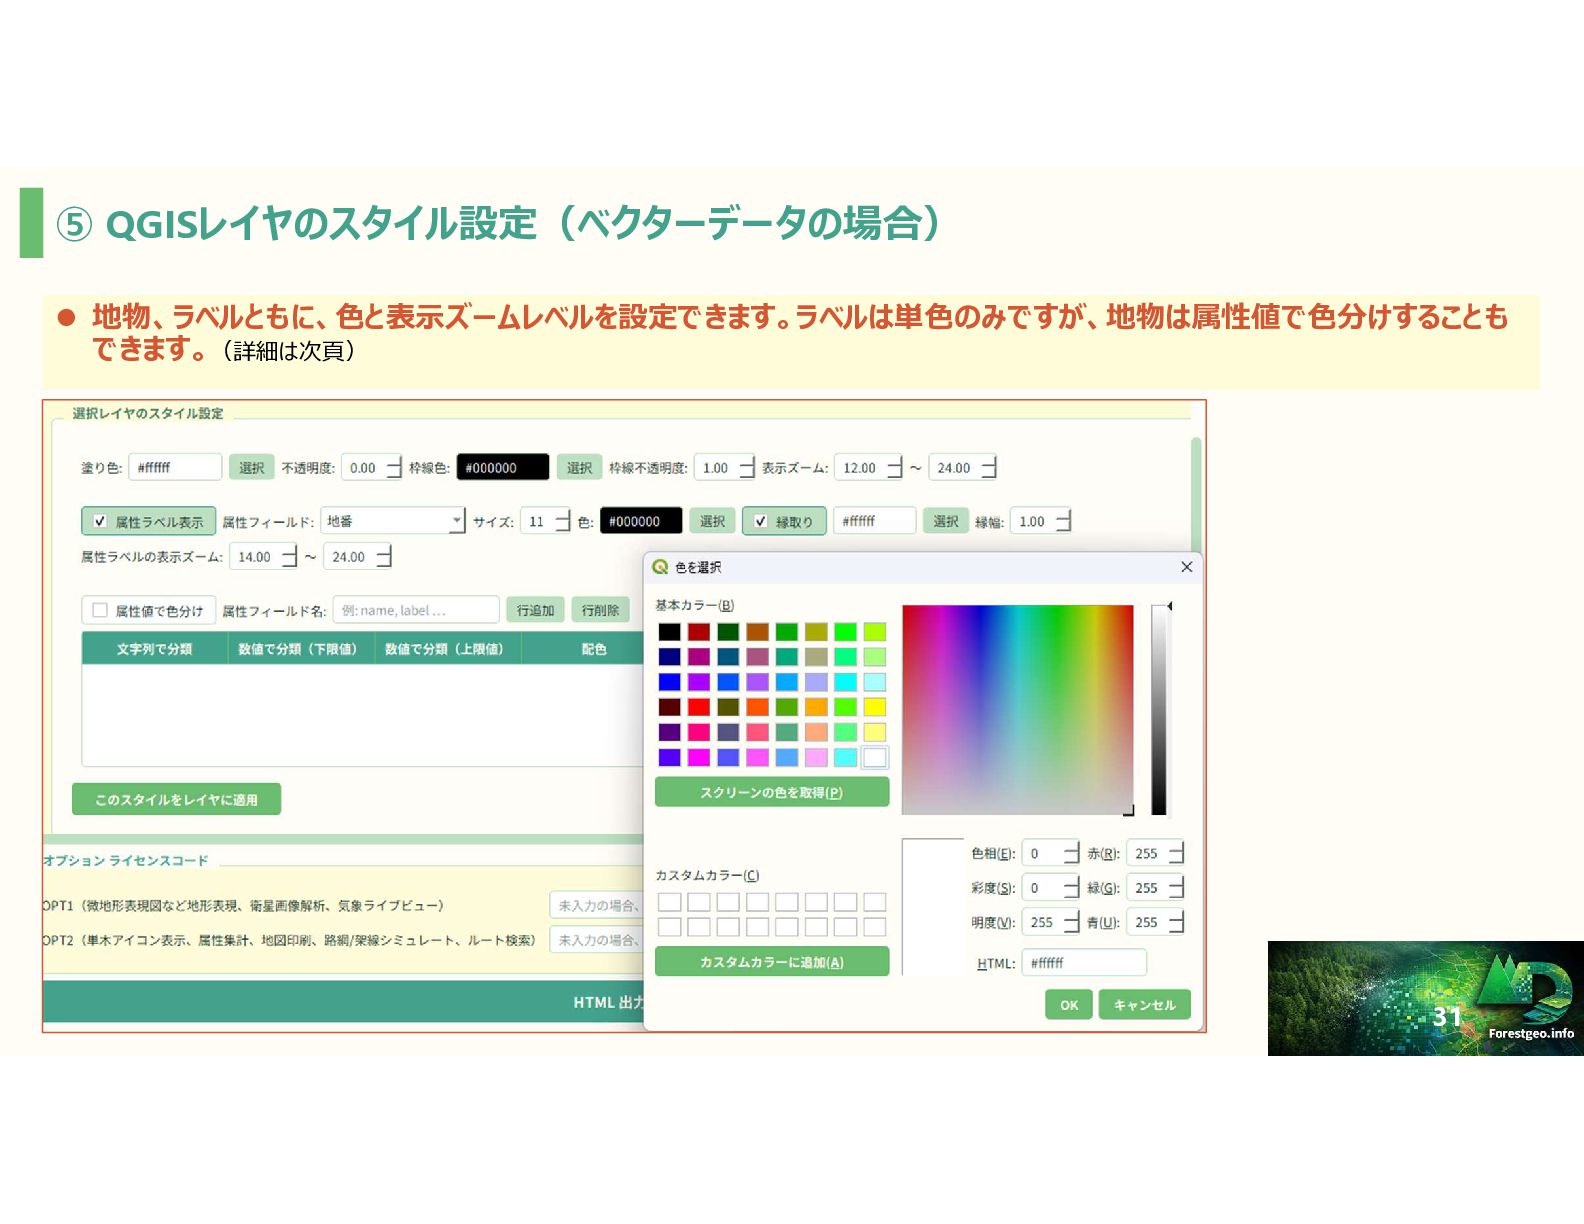1584x1224 pixels.
Task: Toggle the 属性ラベル表示 checkbox
Action: click(x=100, y=521)
